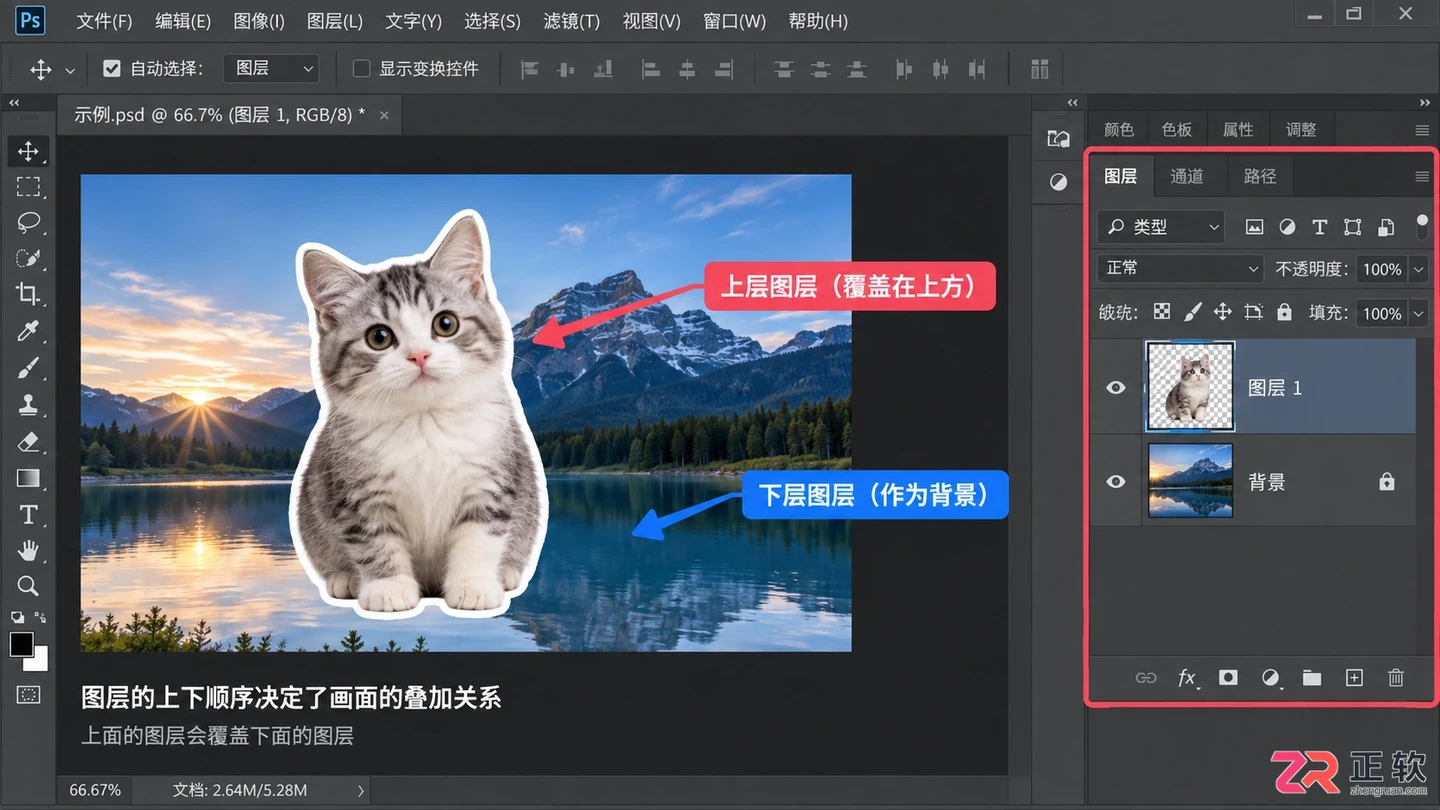Hide the 背景 layer eye icon
1440x810 pixels.
(1116, 482)
